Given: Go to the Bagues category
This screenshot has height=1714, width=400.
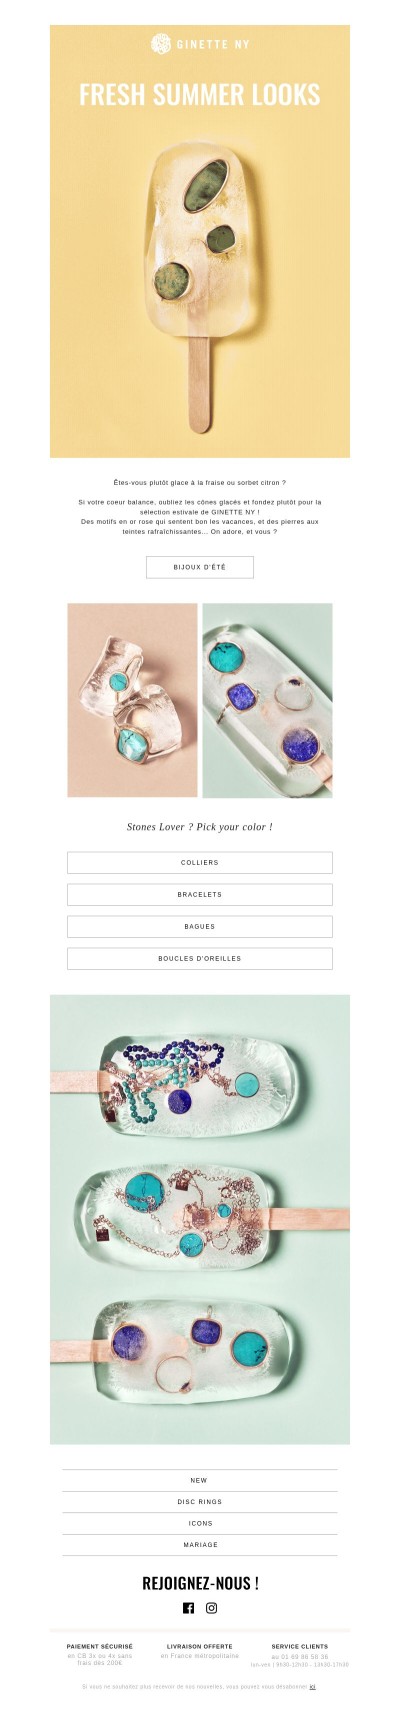Looking at the screenshot, I should tap(200, 926).
